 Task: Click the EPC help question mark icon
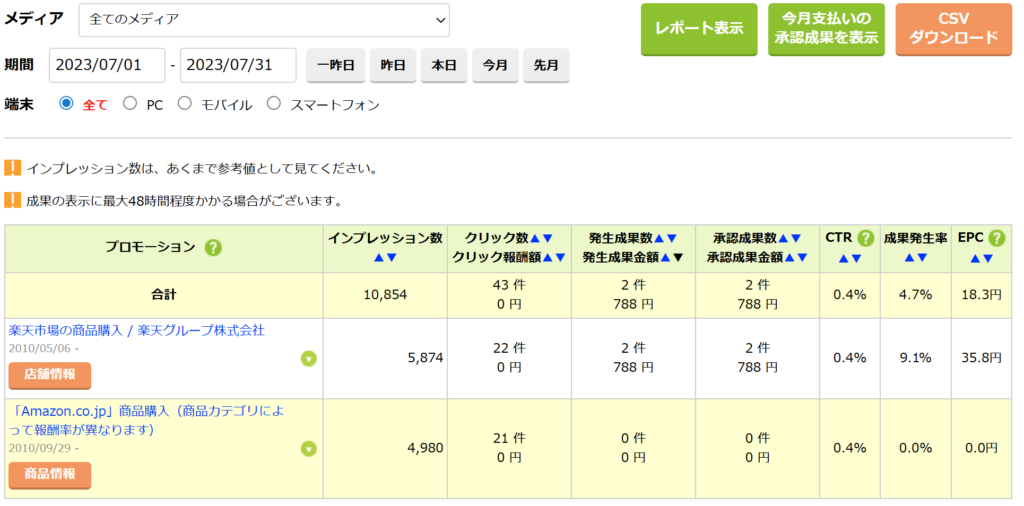[996, 238]
